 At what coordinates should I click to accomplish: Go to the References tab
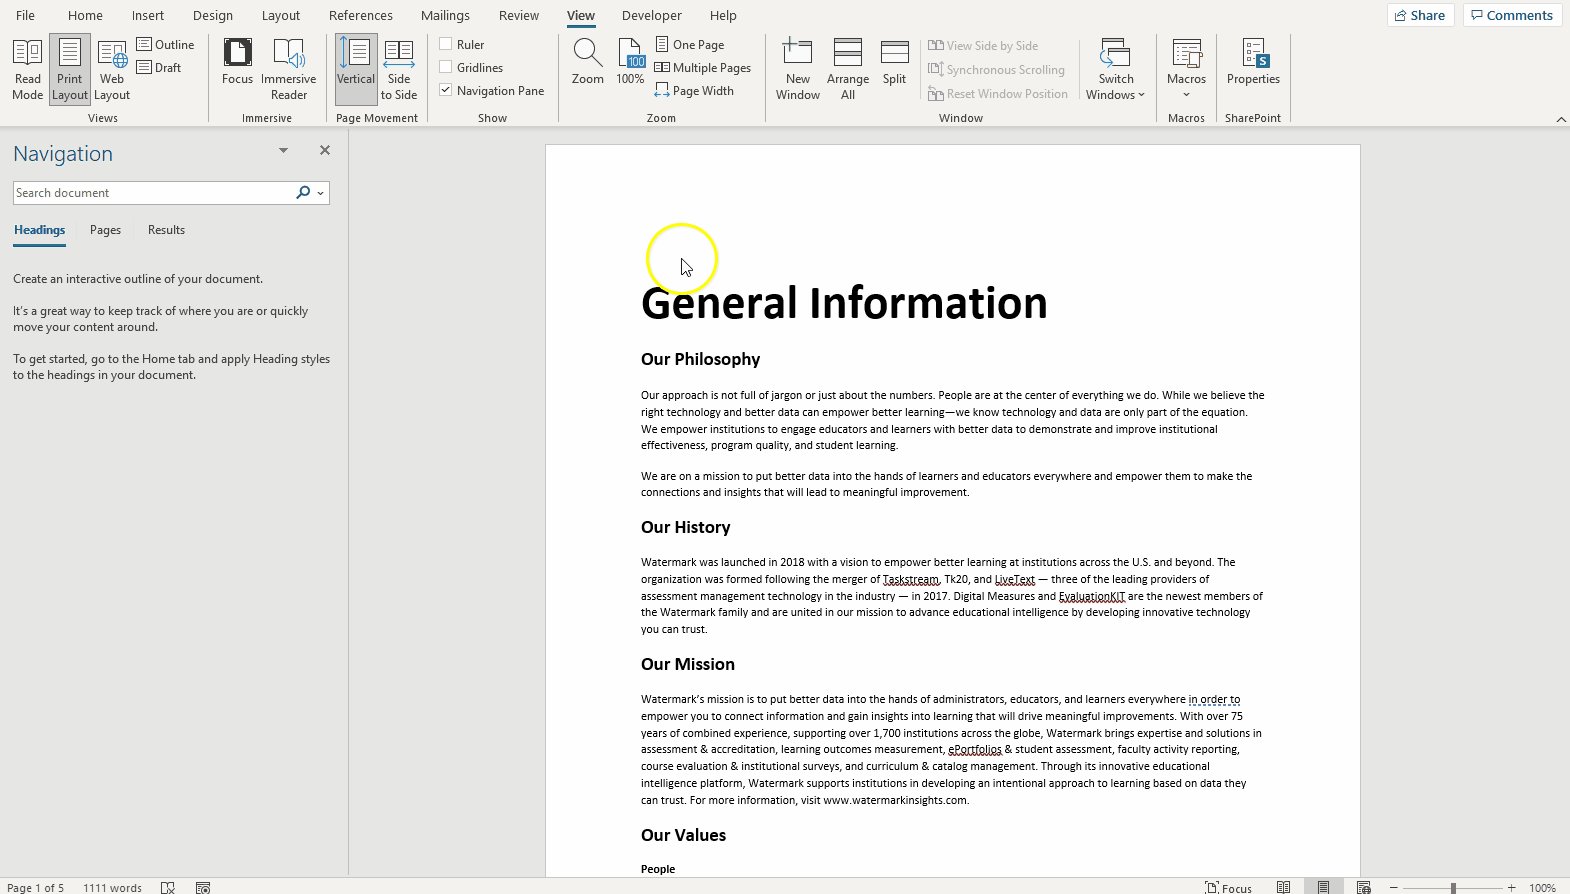[361, 15]
